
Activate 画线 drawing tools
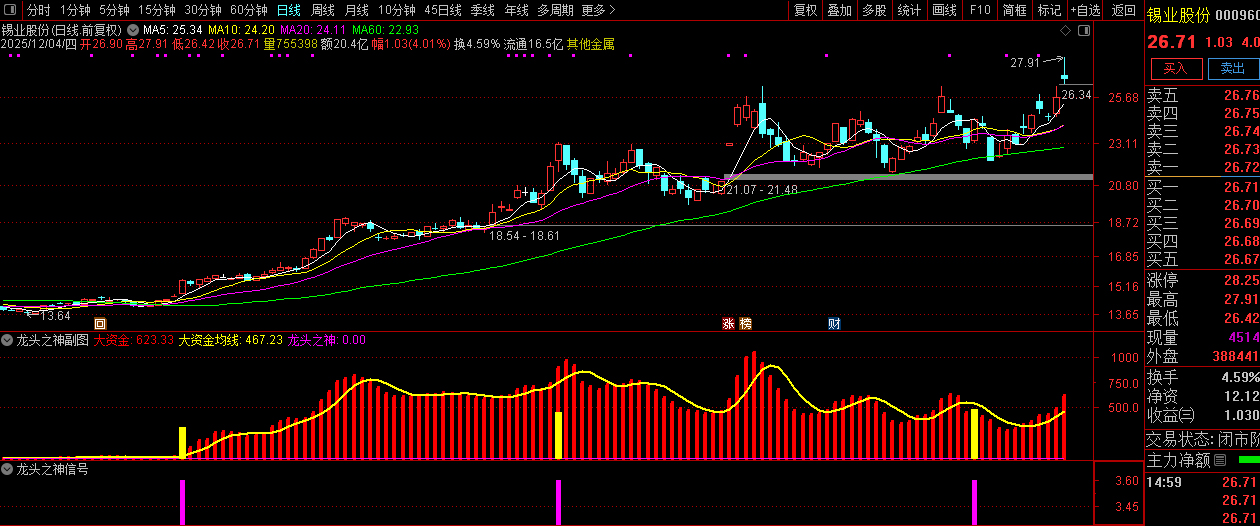click(944, 10)
